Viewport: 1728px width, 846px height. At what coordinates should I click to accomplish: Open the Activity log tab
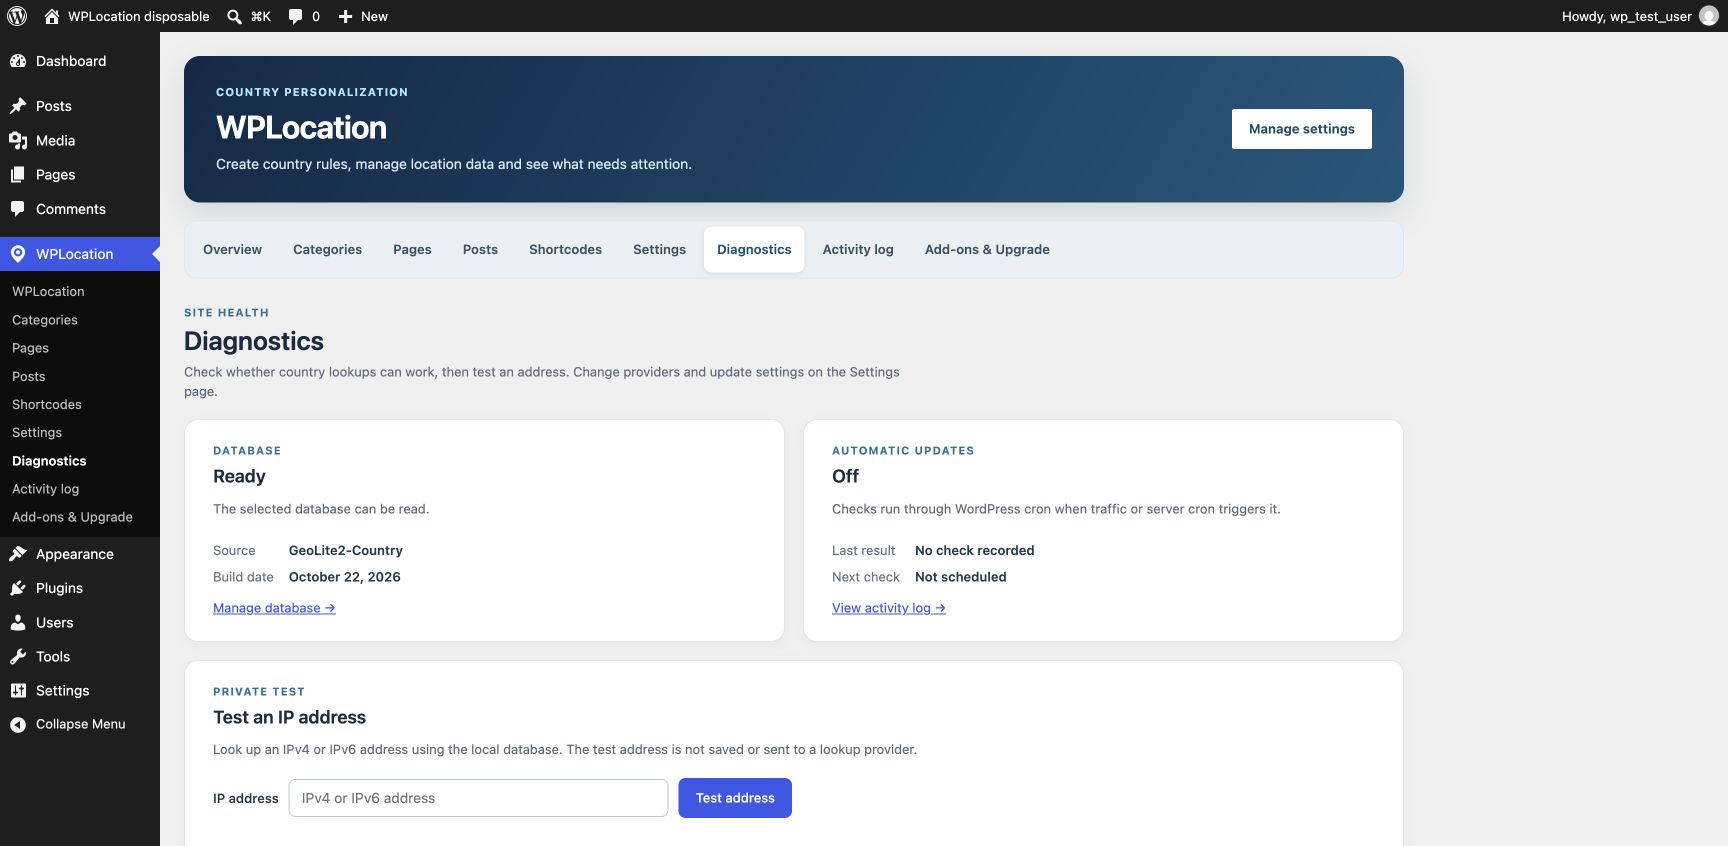858,250
